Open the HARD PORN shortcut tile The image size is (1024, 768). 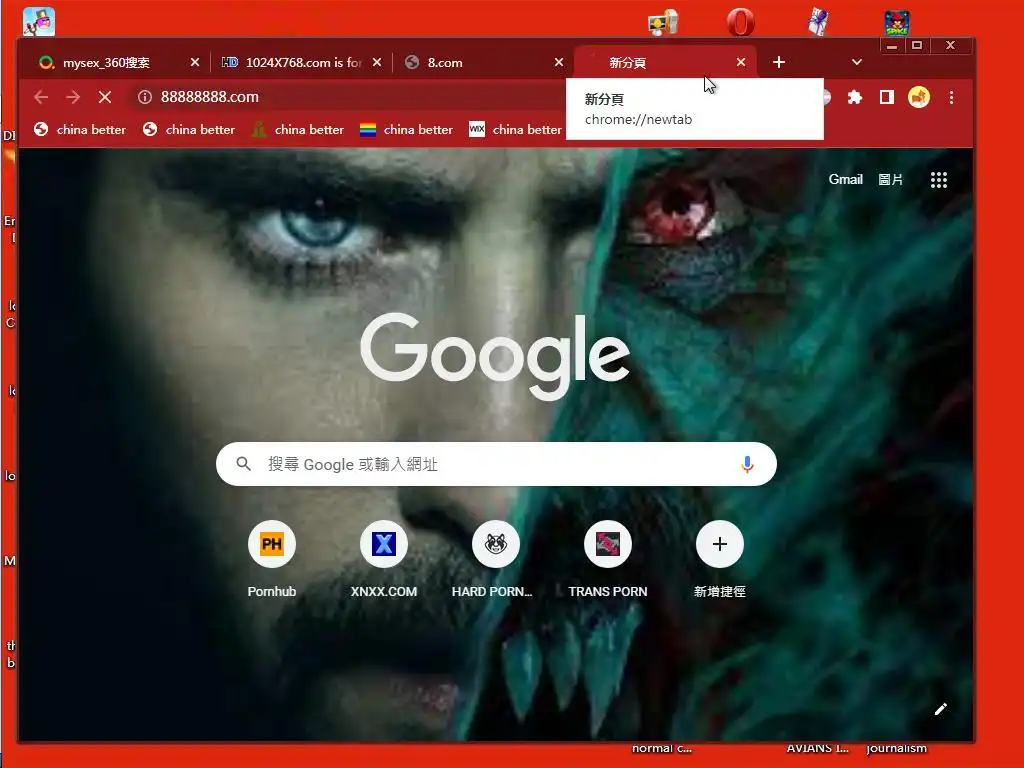click(495, 559)
